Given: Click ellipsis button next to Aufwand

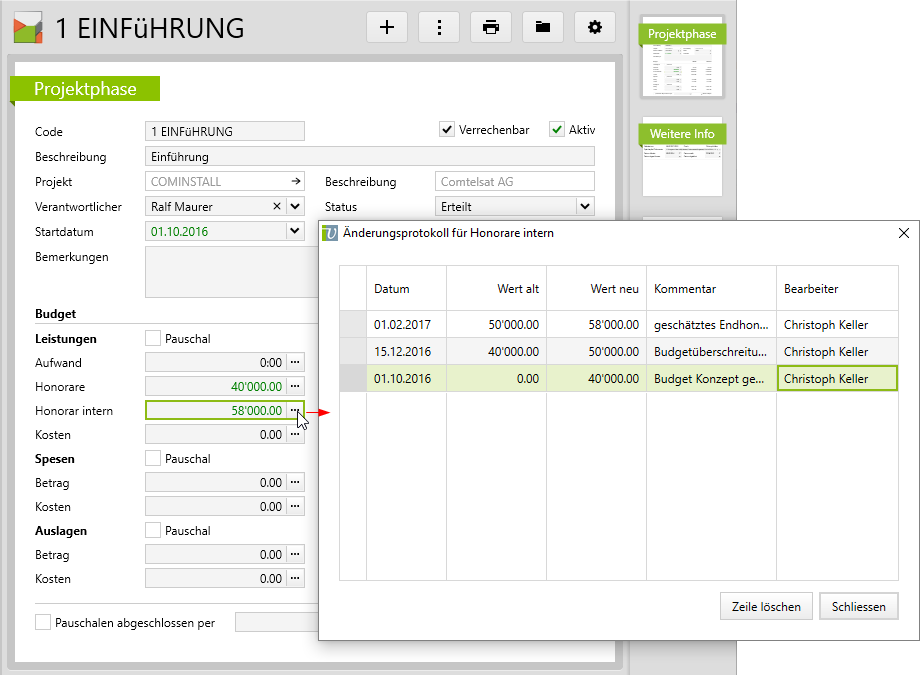Looking at the screenshot, I should pos(295,362).
